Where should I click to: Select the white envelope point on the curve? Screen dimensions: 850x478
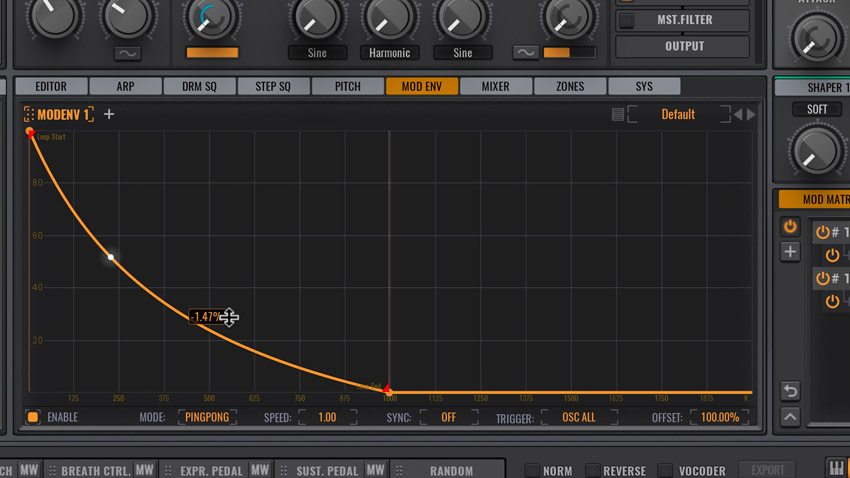click(x=111, y=257)
